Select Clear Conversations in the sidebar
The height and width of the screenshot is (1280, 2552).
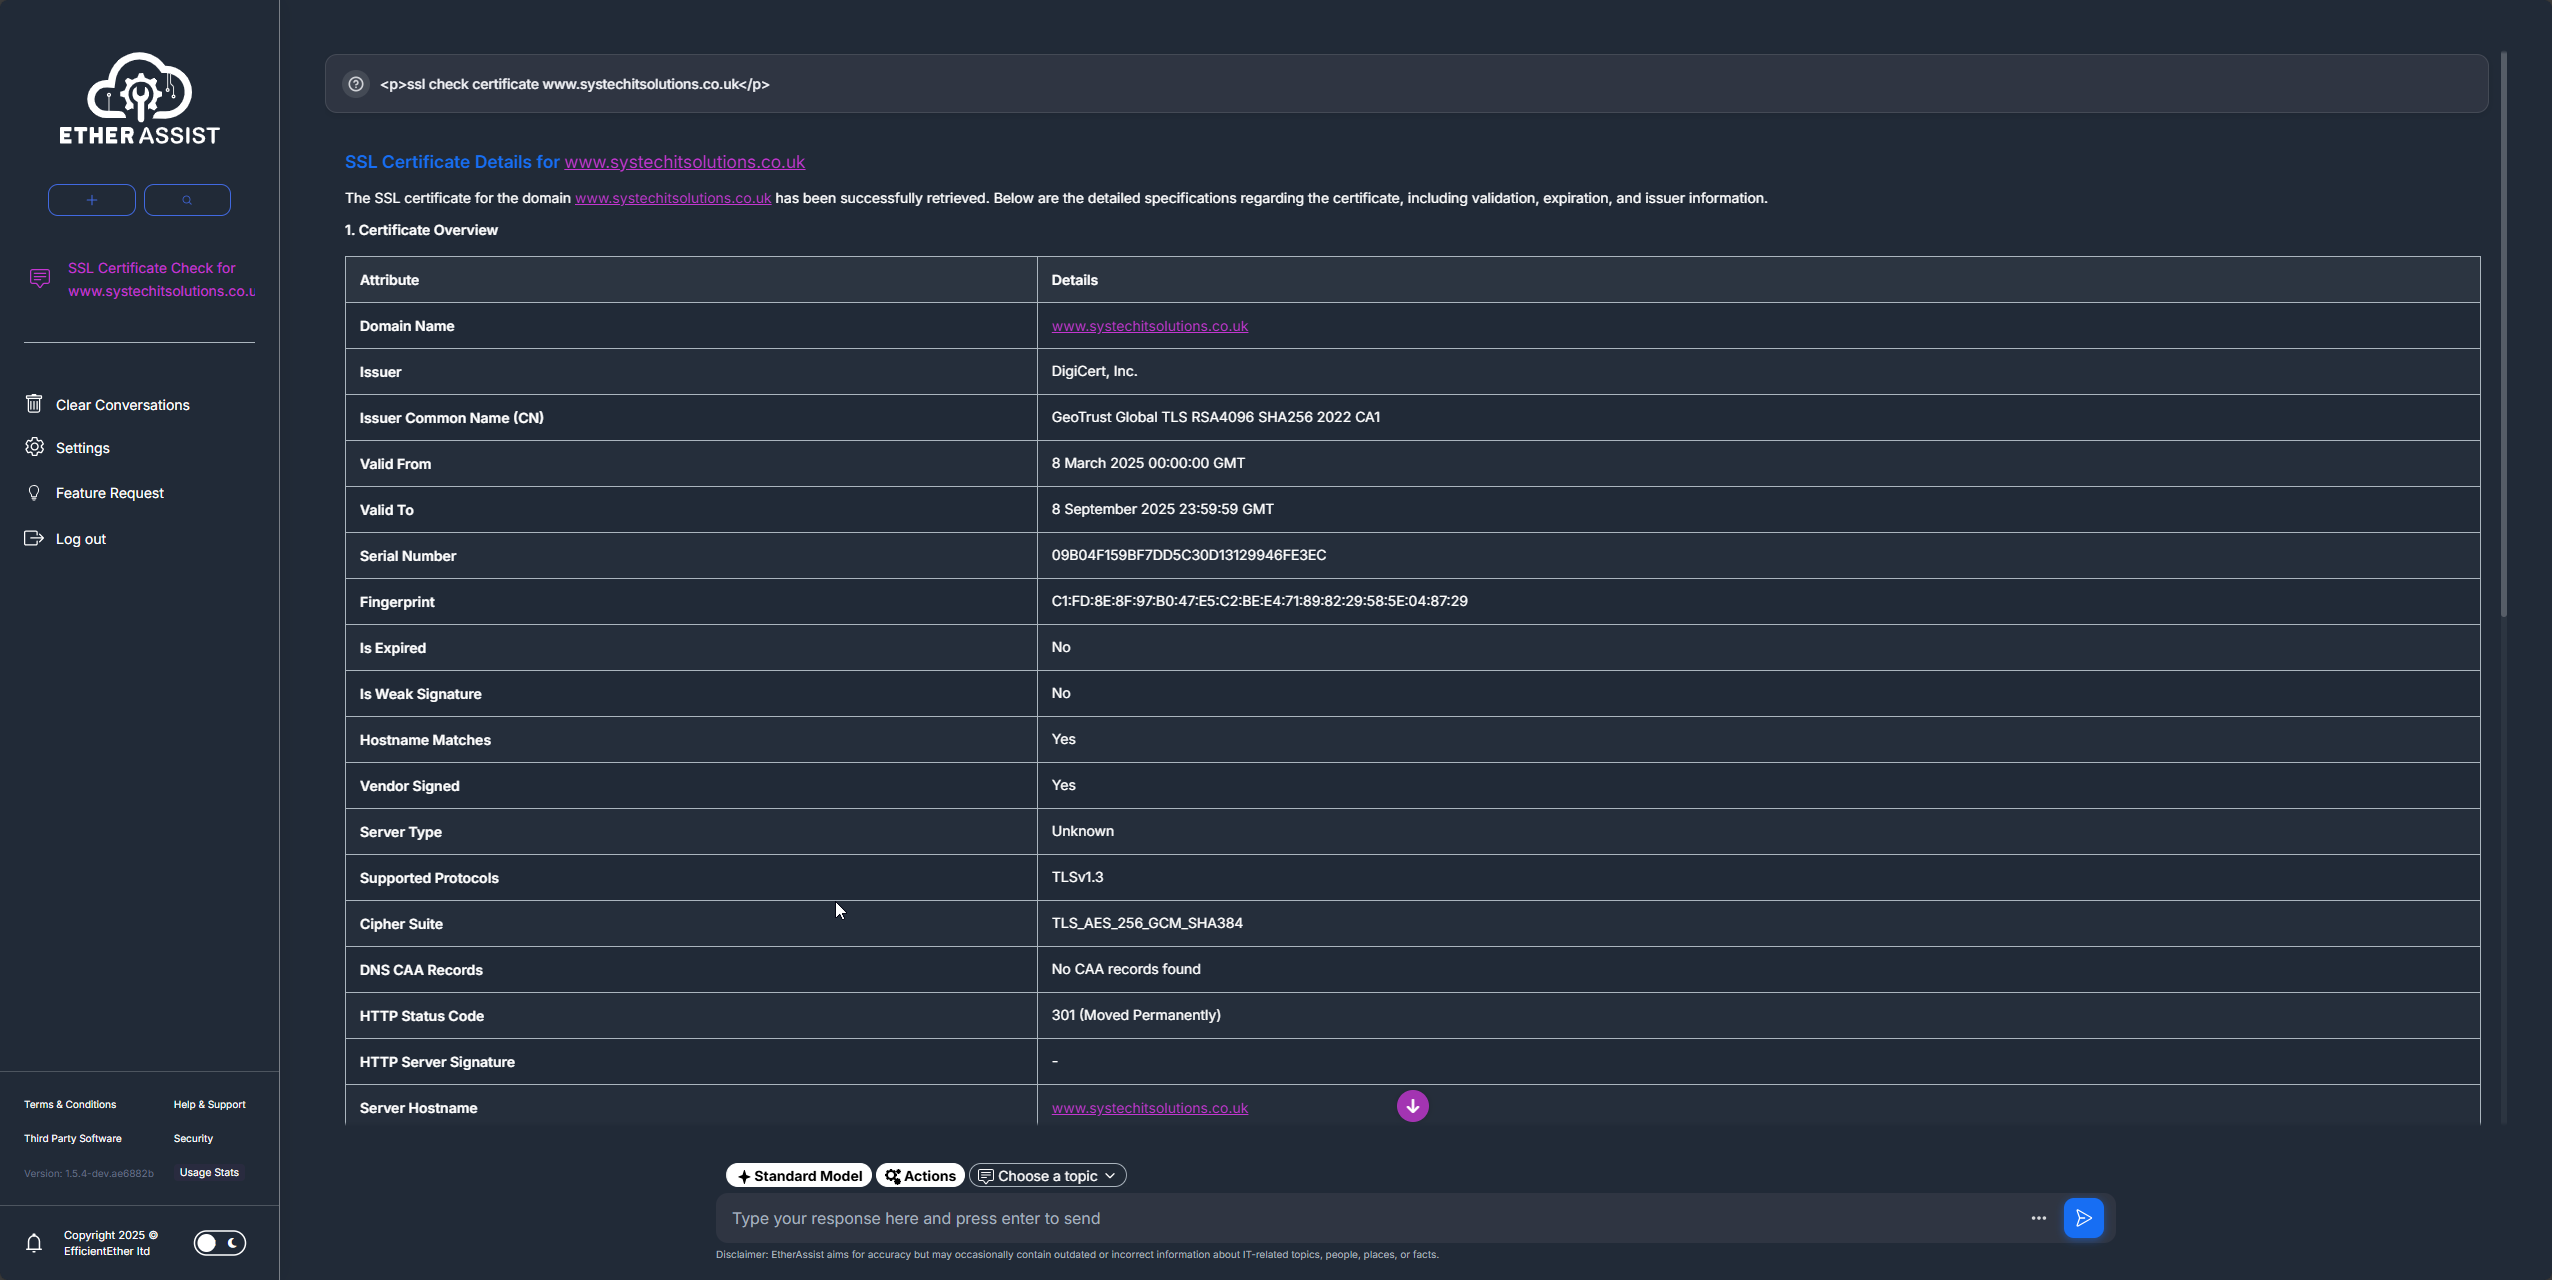[123, 405]
